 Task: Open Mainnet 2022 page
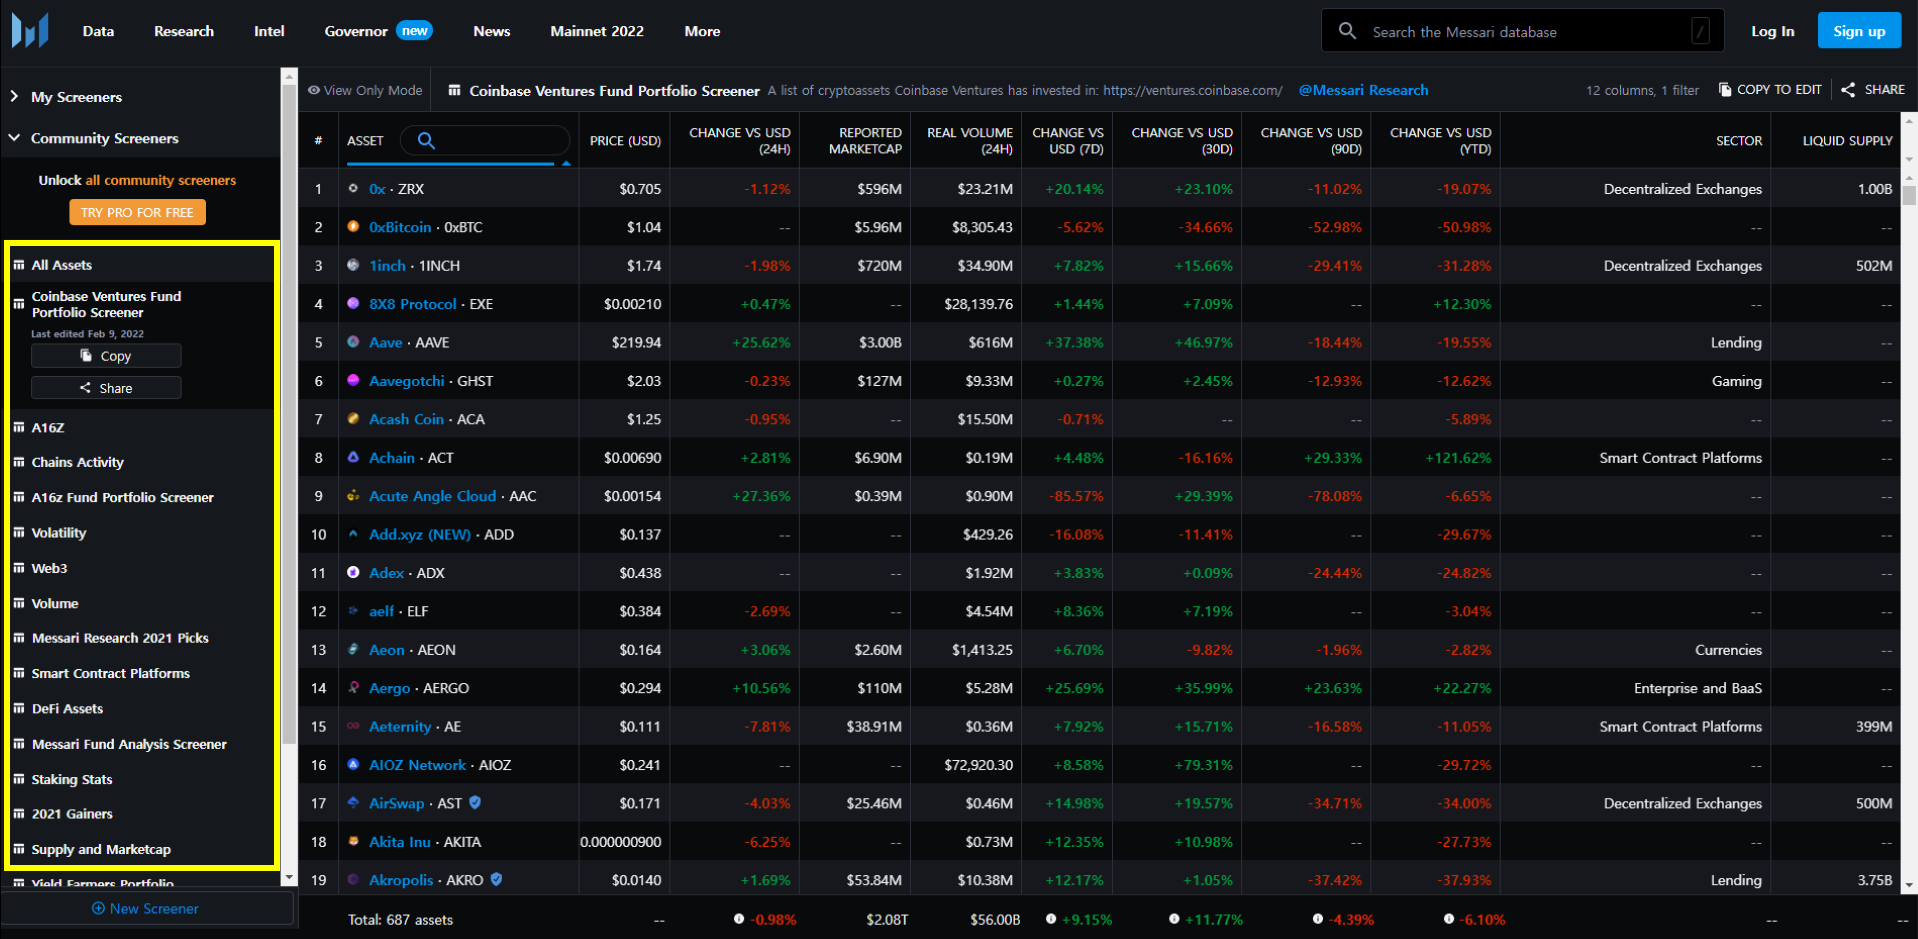(x=597, y=31)
